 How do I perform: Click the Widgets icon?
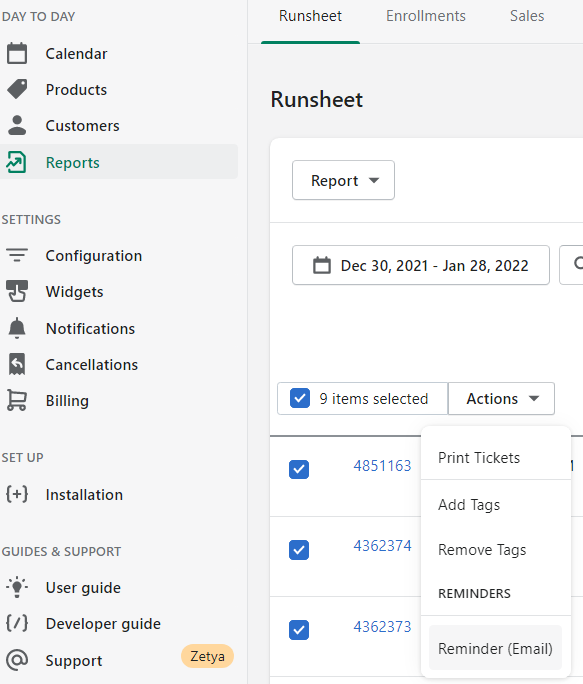pyautogui.click(x=17, y=291)
